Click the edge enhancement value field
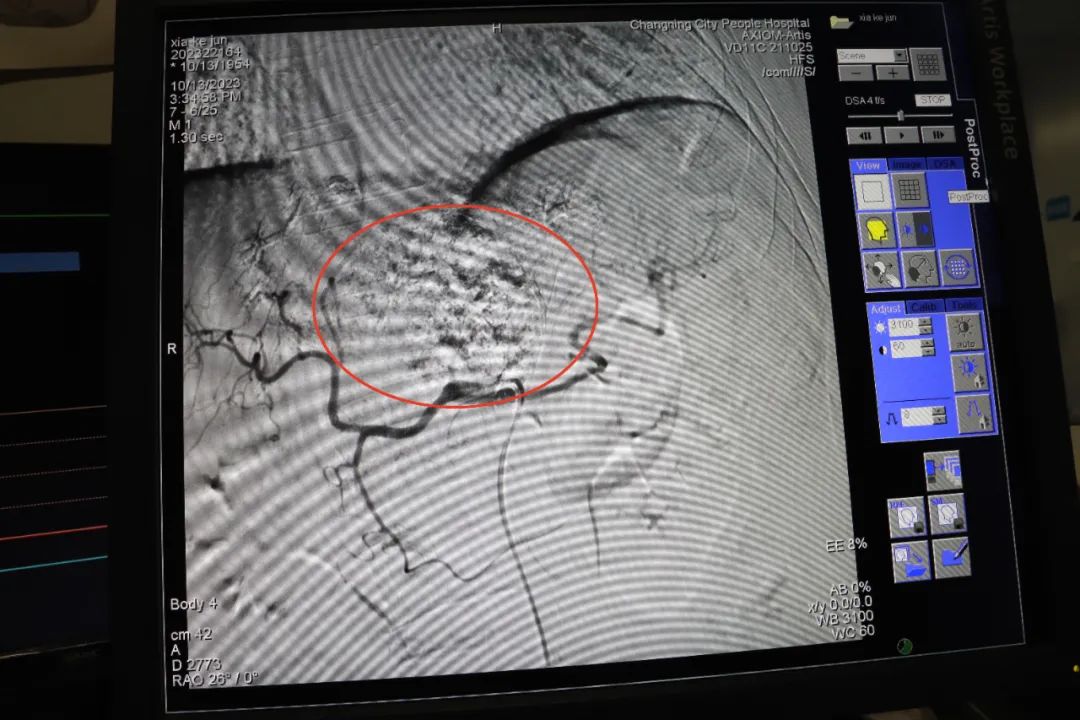1080x720 pixels. 917,416
